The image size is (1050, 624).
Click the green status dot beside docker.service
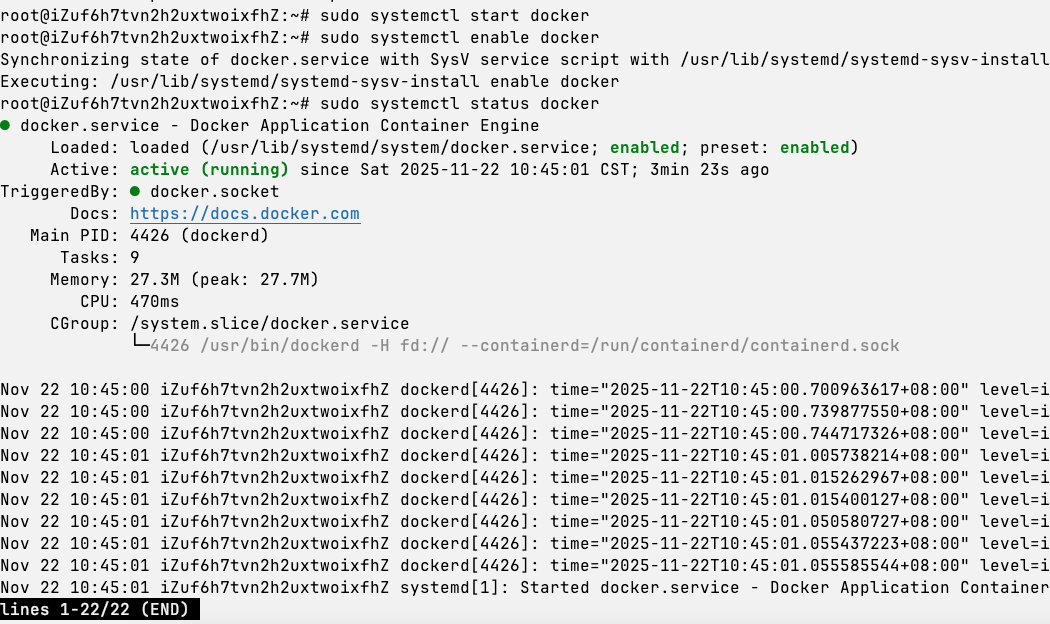6,126
